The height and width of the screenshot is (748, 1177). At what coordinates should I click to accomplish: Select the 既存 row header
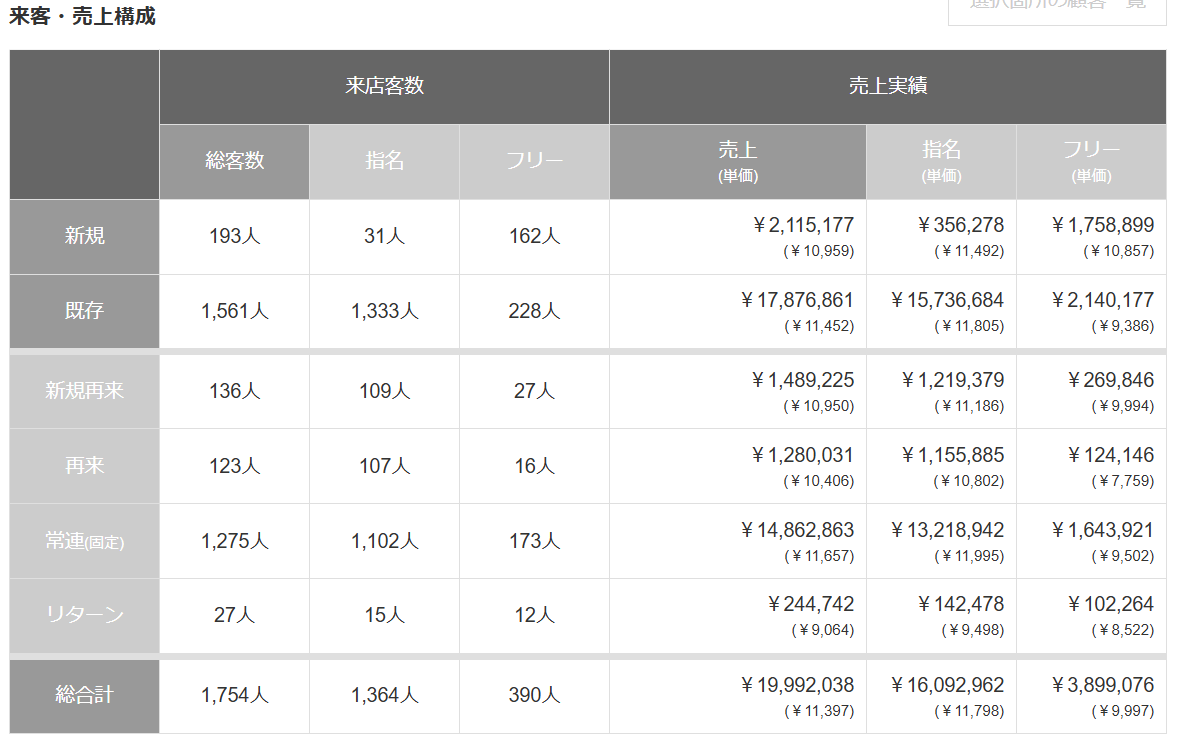click(84, 311)
